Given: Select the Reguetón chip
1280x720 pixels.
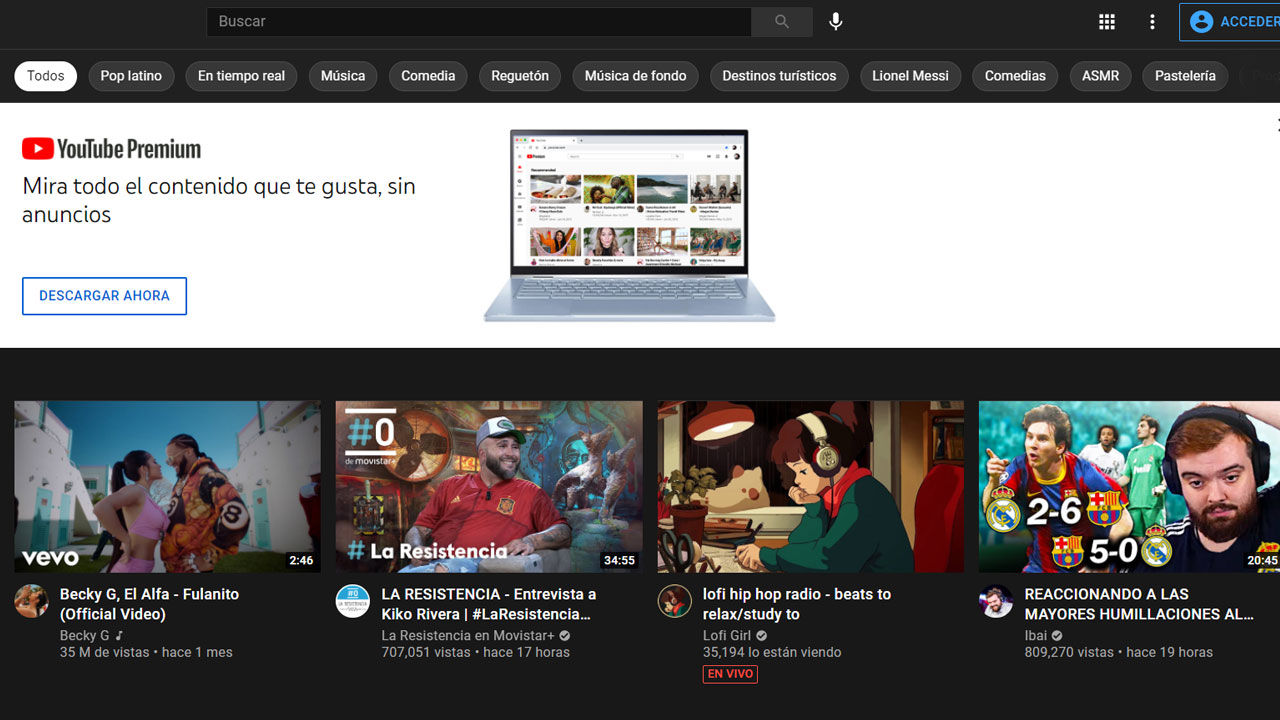Looking at the screenshot, I should point(520,76).
